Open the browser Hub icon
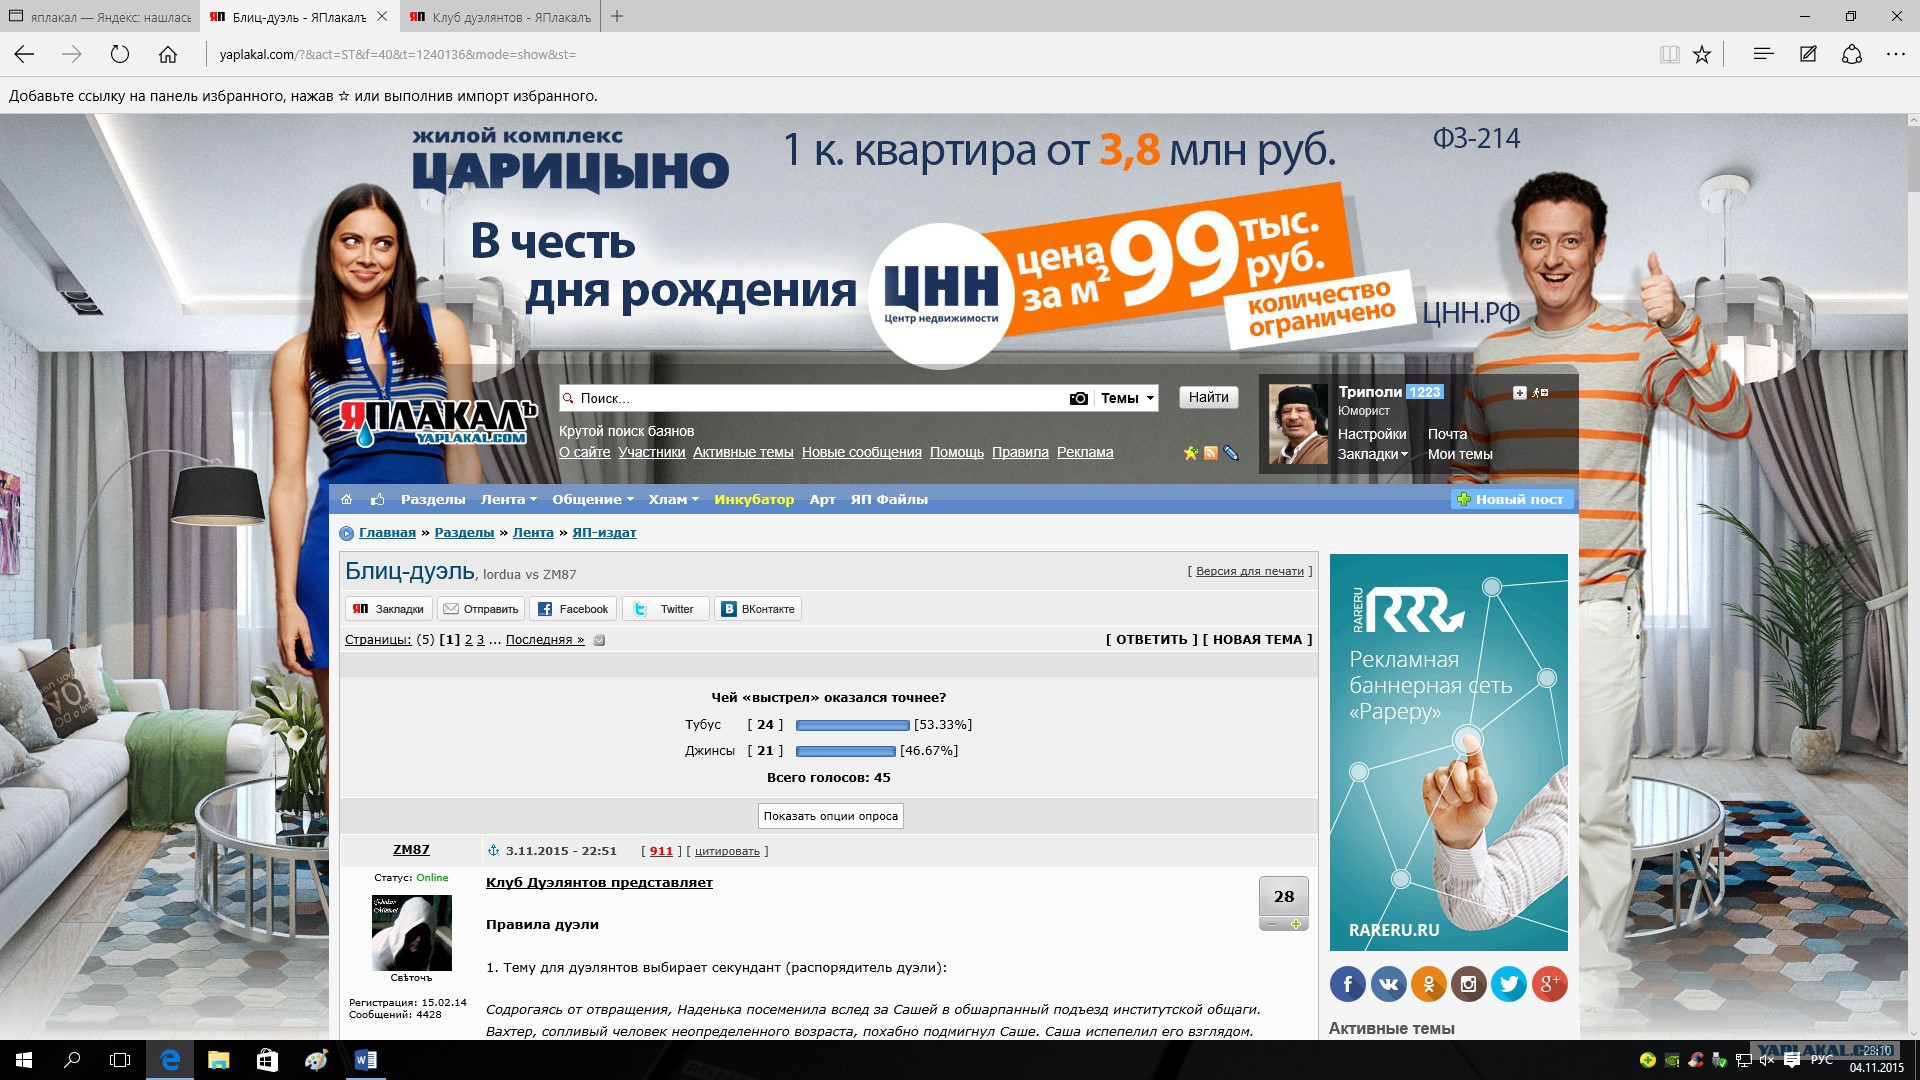 pos(1763,54)
